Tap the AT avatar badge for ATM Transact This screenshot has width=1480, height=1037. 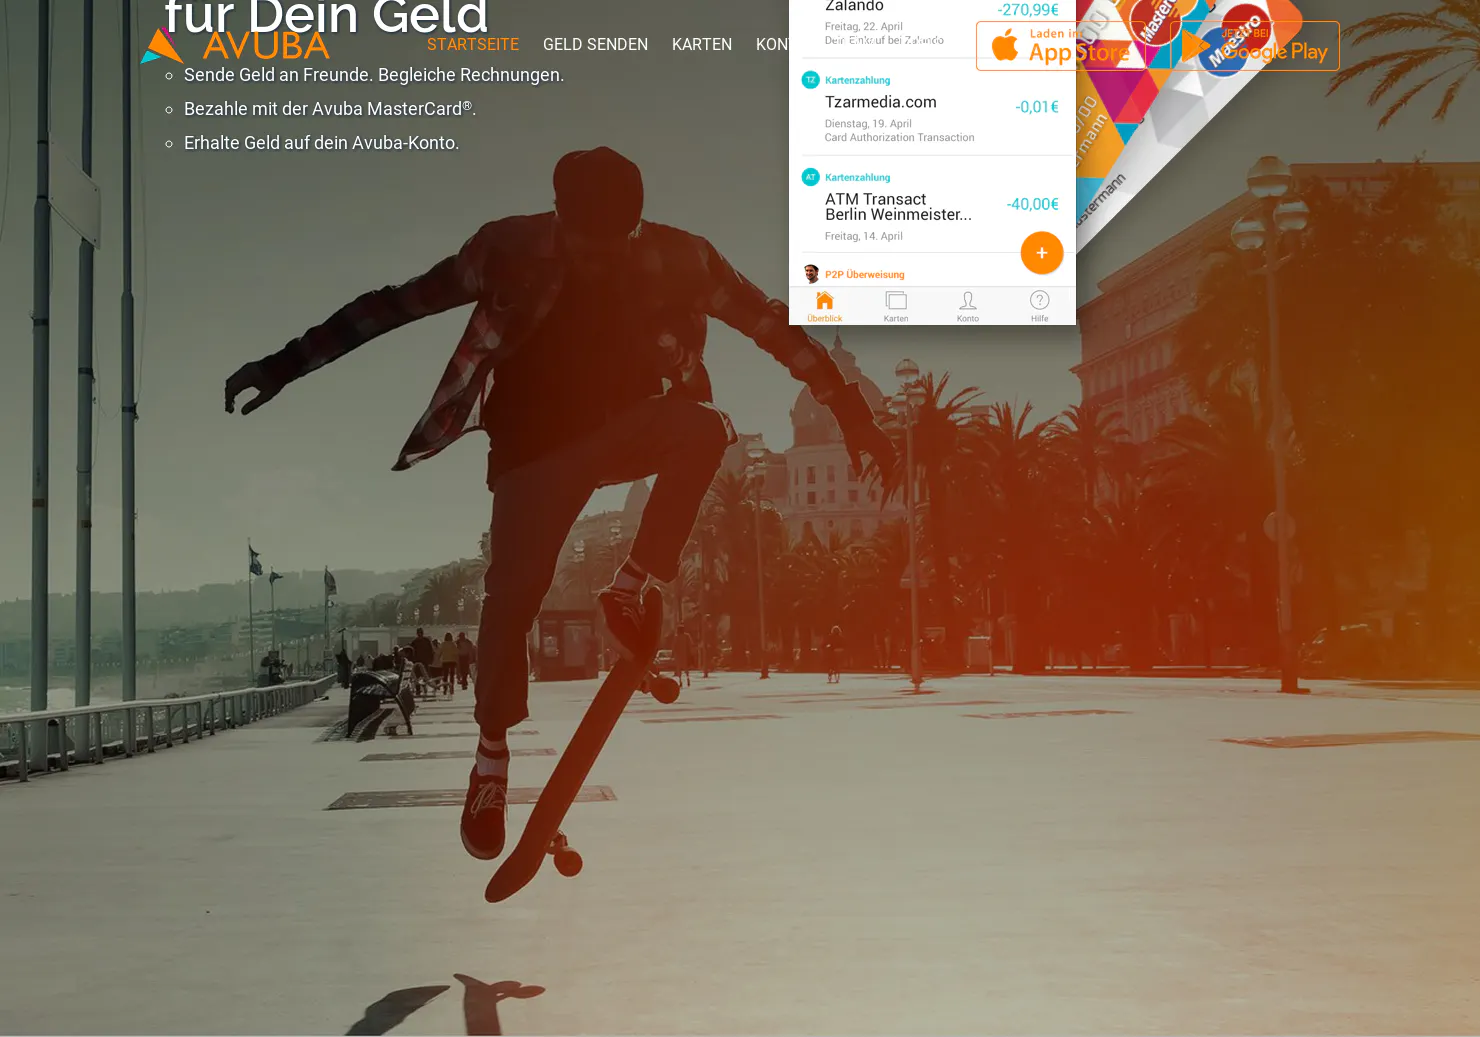click(x=811, y=177)
